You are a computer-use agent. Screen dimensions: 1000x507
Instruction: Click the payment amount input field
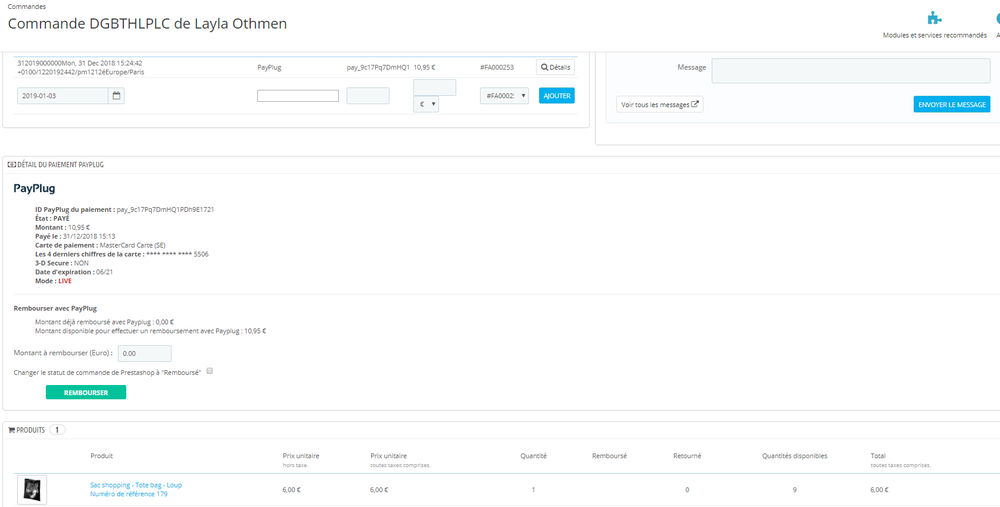pyautogui.click(x=435, y=87)
